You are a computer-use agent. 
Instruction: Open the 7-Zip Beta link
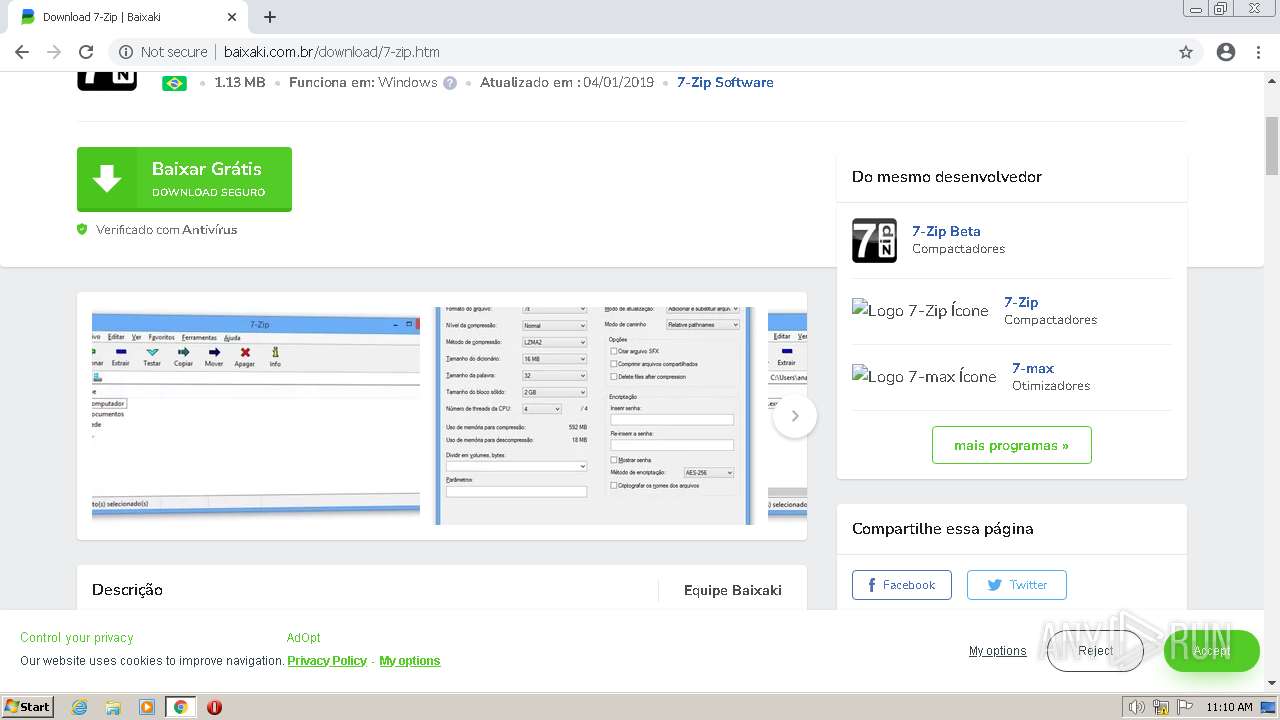coord(946,231)
